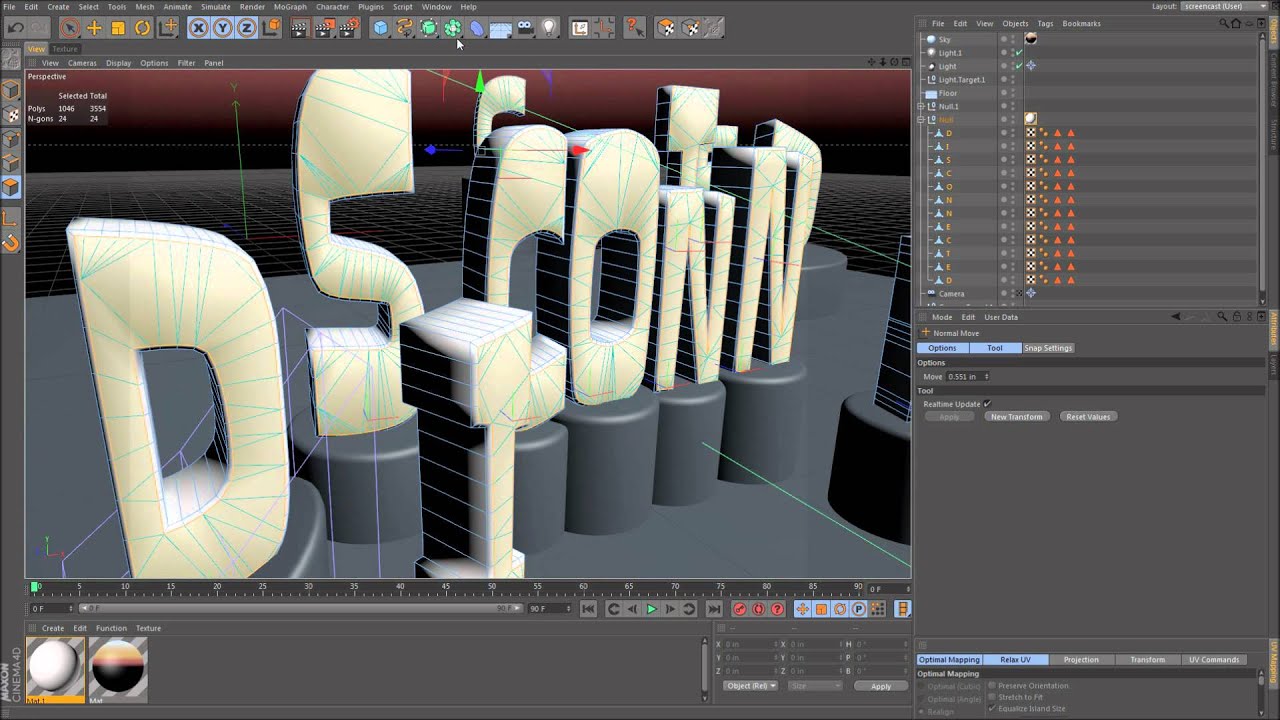Viewport: 1280px width, 720px height.
Task: Expand the Null.1 object
Action: click(921, 106)
